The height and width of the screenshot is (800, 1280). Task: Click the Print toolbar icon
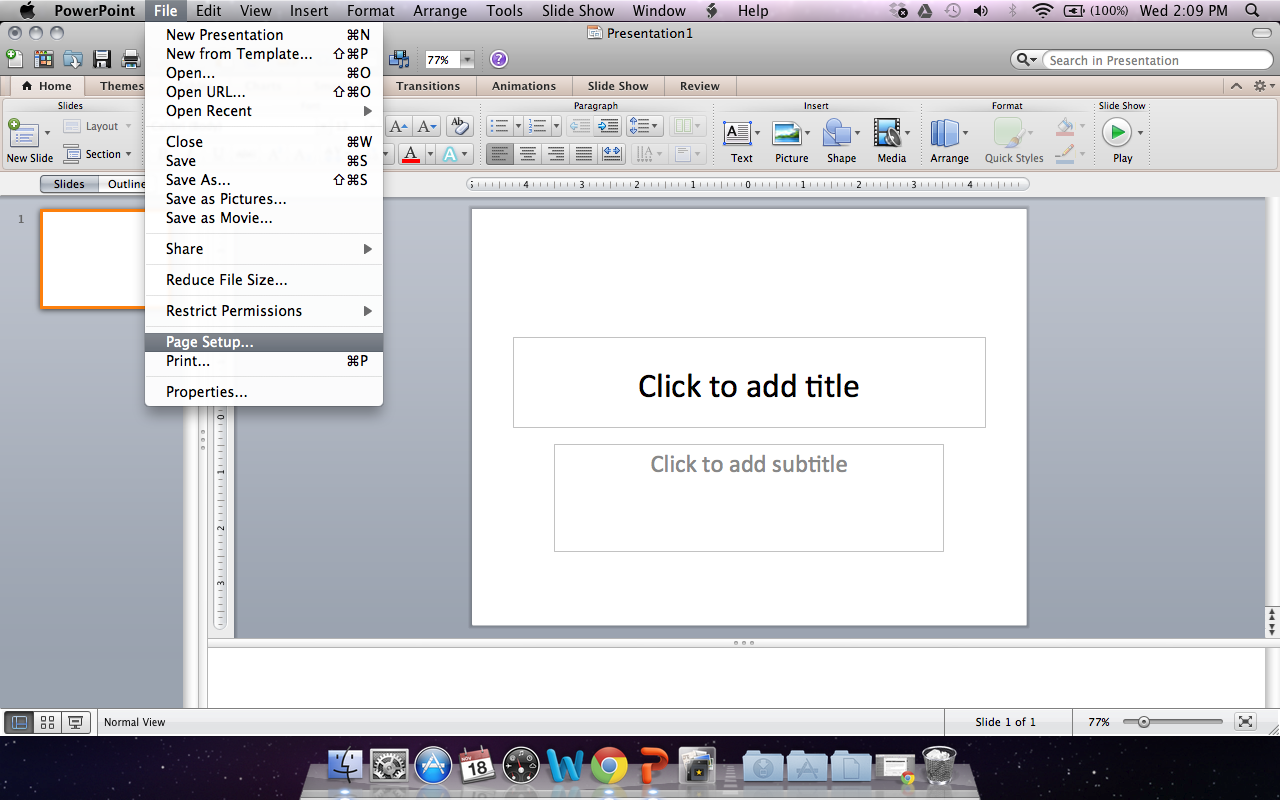[x=131, y=59]
